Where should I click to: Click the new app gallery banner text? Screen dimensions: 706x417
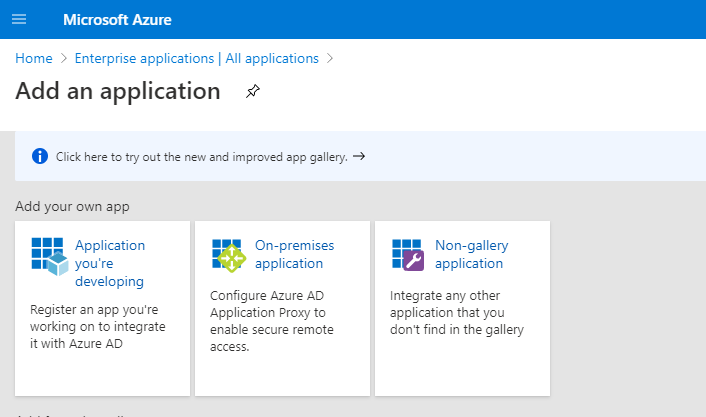[x=202, y=156]
